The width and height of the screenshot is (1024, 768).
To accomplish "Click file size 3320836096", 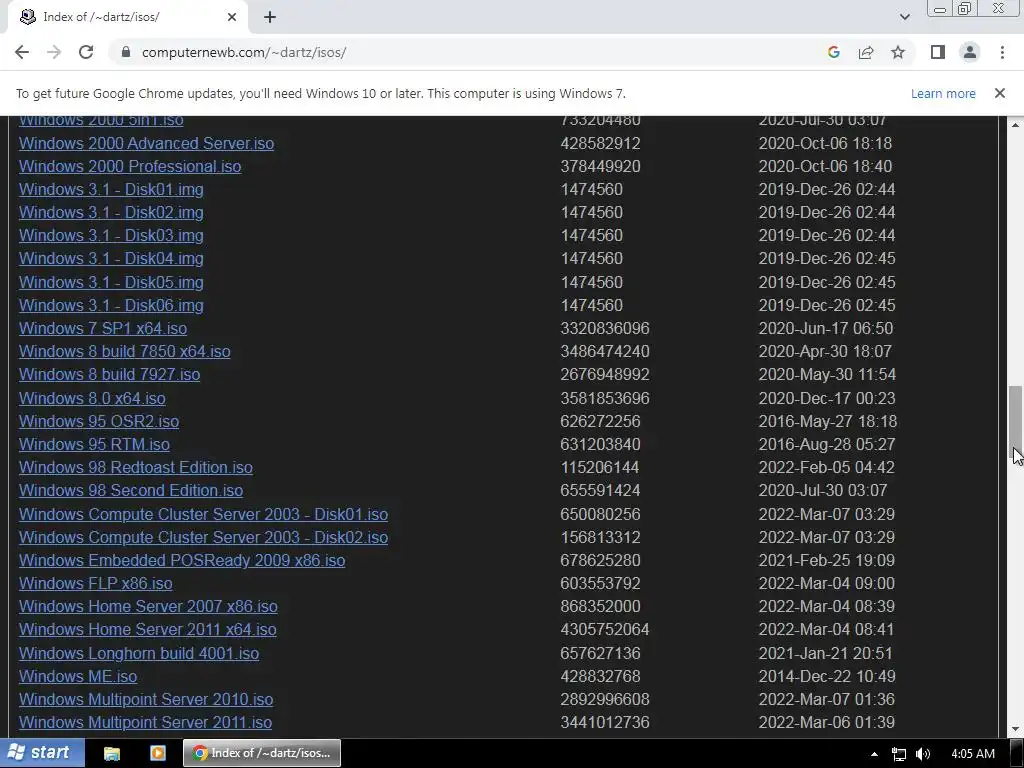I will click(x=605, y=328).
